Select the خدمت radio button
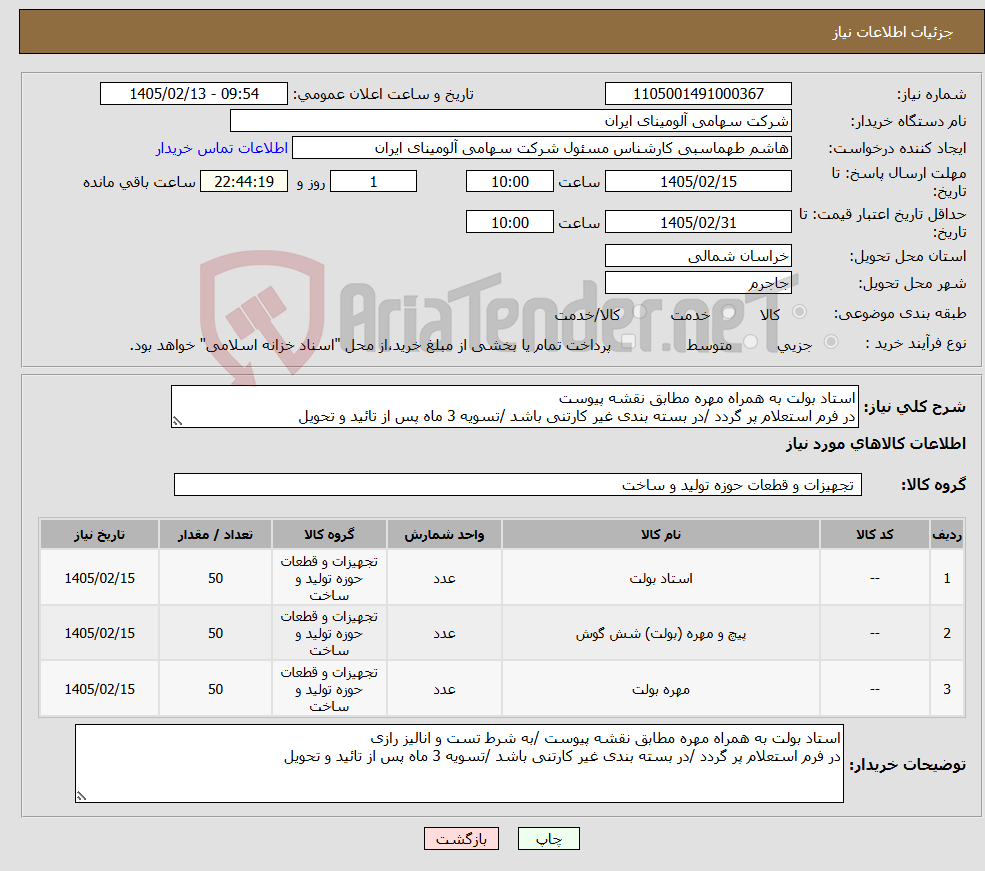 pyautogui.click(x=729, y=312)
